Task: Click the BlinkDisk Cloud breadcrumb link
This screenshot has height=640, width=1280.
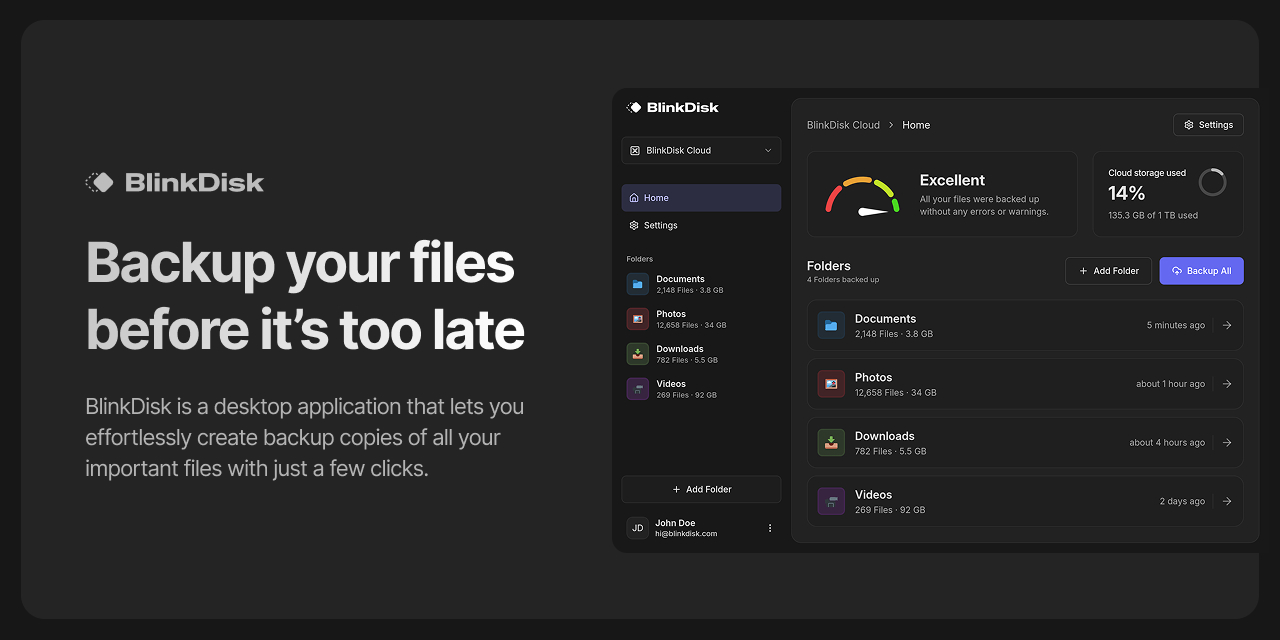Action: pos(843,125)
